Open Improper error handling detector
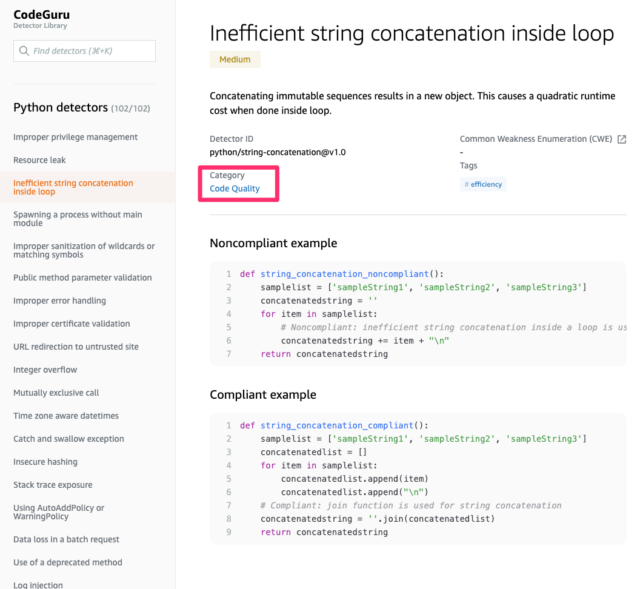Screen dimensions: 640x589 (60, 301)
